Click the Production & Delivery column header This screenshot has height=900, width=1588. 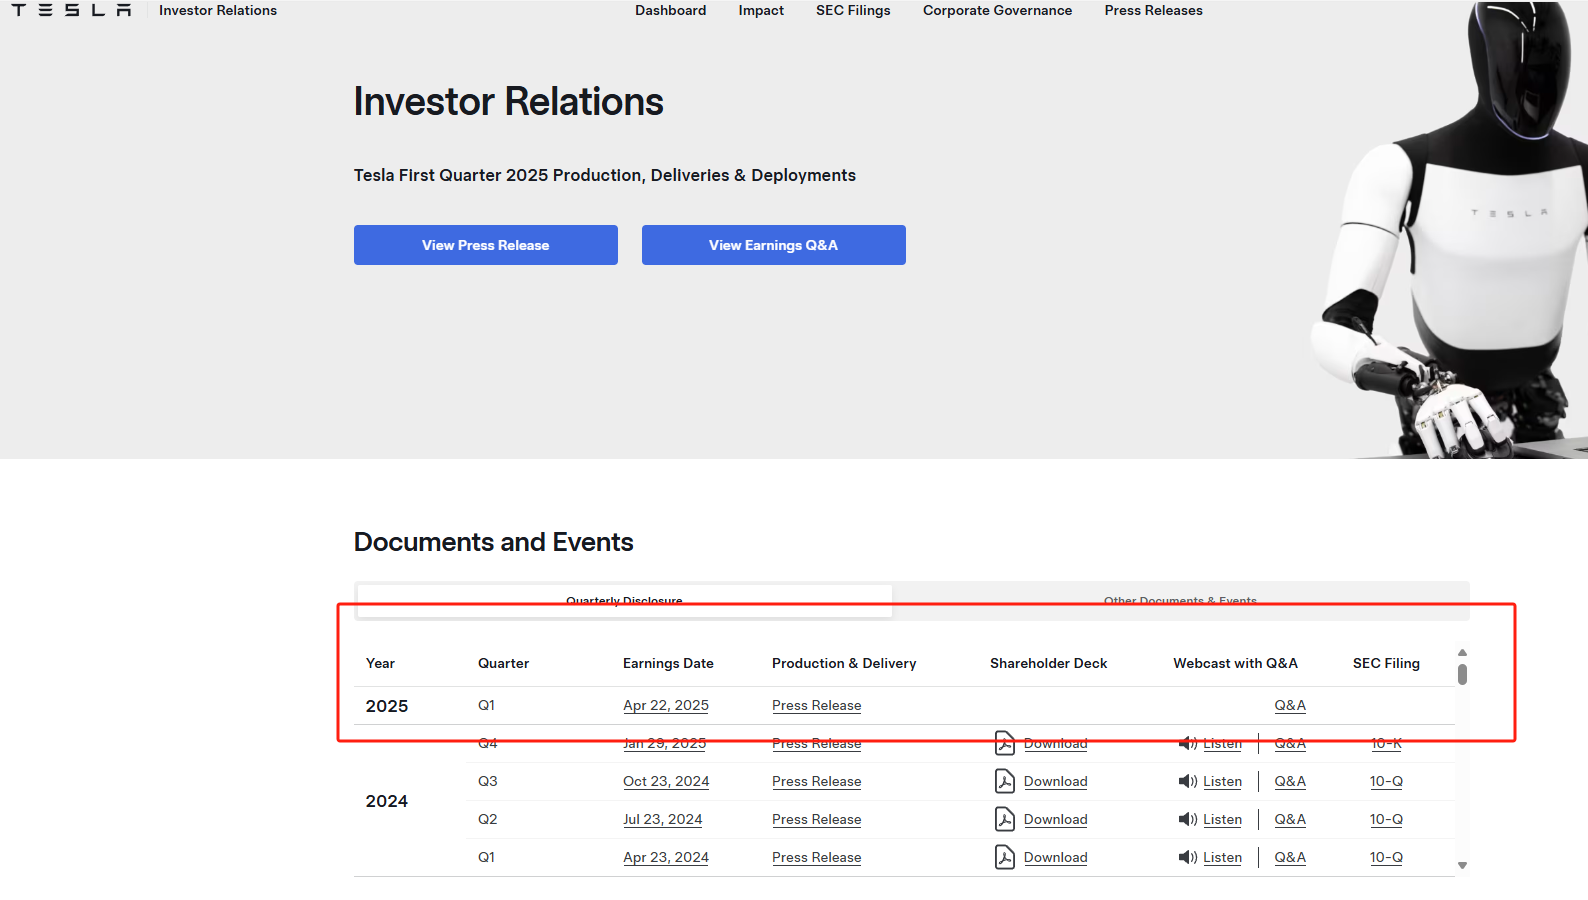(844, 663)
